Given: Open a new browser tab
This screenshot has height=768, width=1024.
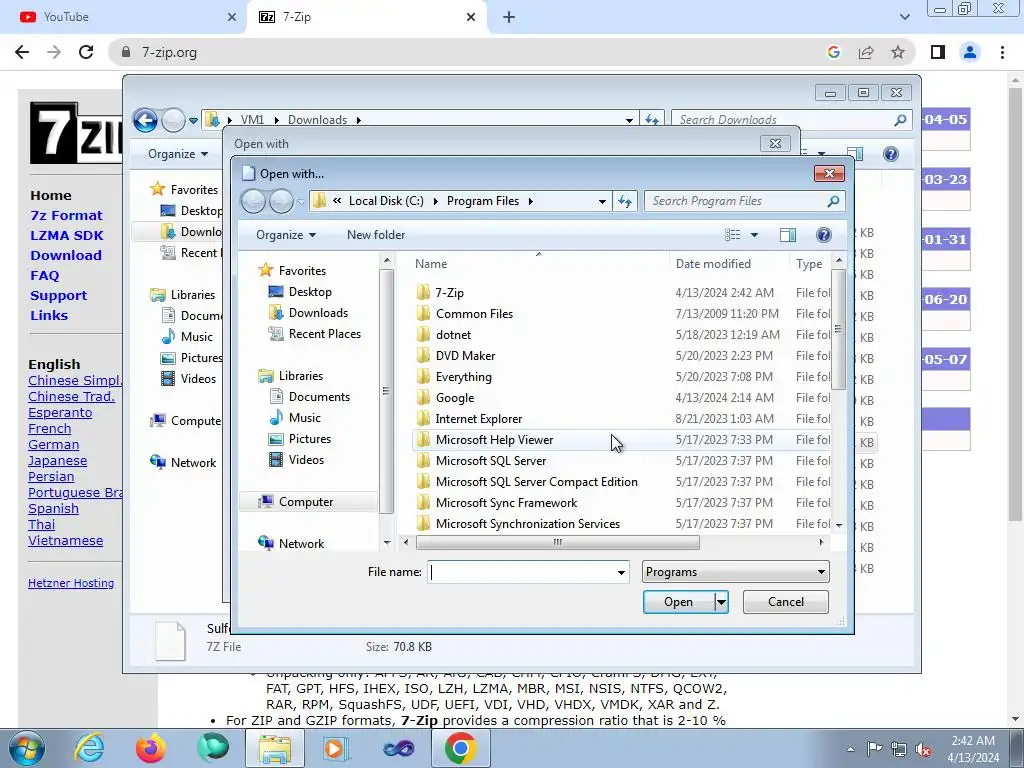Looking at the screenshot, I should [x=509, y=18].
